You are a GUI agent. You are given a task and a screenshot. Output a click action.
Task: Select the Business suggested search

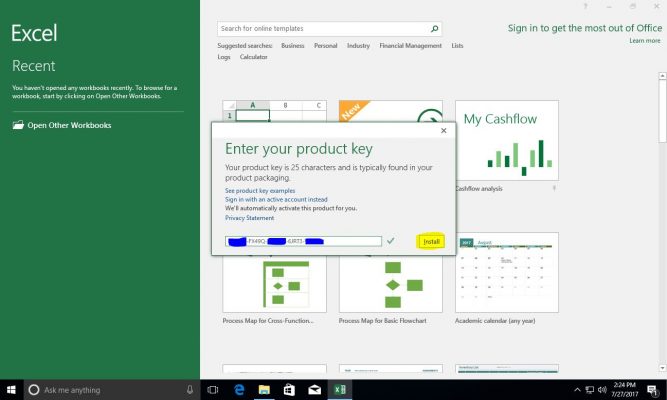(x=293, y=46)
